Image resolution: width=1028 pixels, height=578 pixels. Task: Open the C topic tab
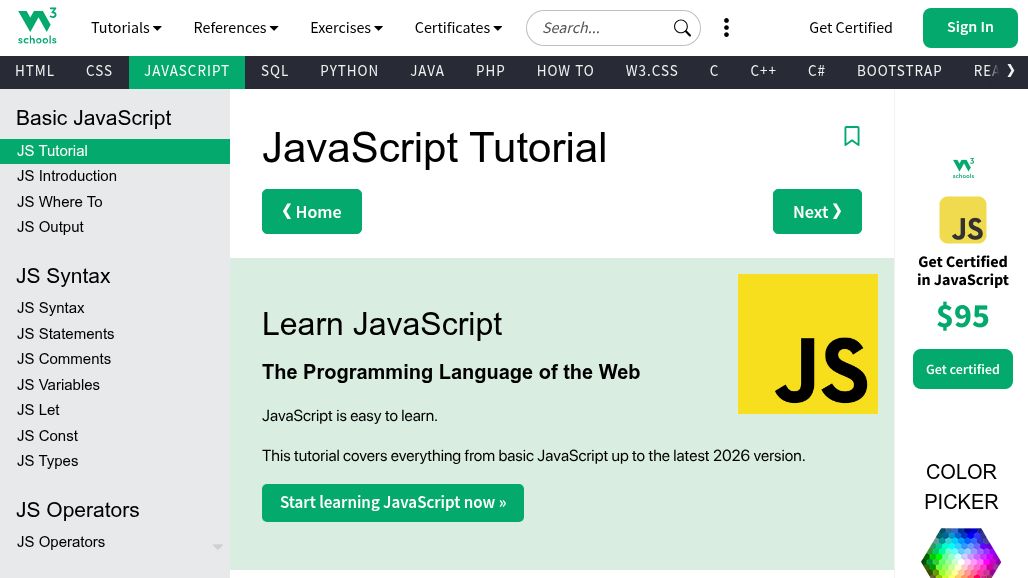[714, 71]
